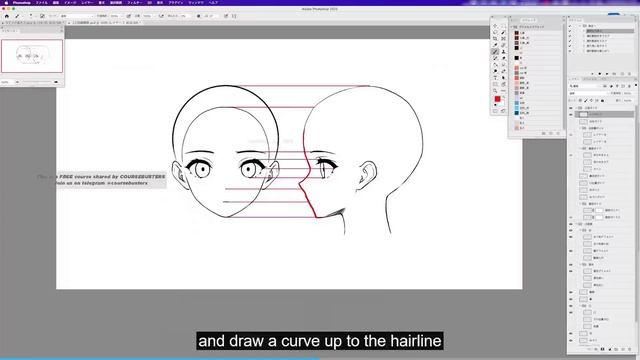
Task: Open the レイヤー (Layer) menu
Action: point(87,2)
